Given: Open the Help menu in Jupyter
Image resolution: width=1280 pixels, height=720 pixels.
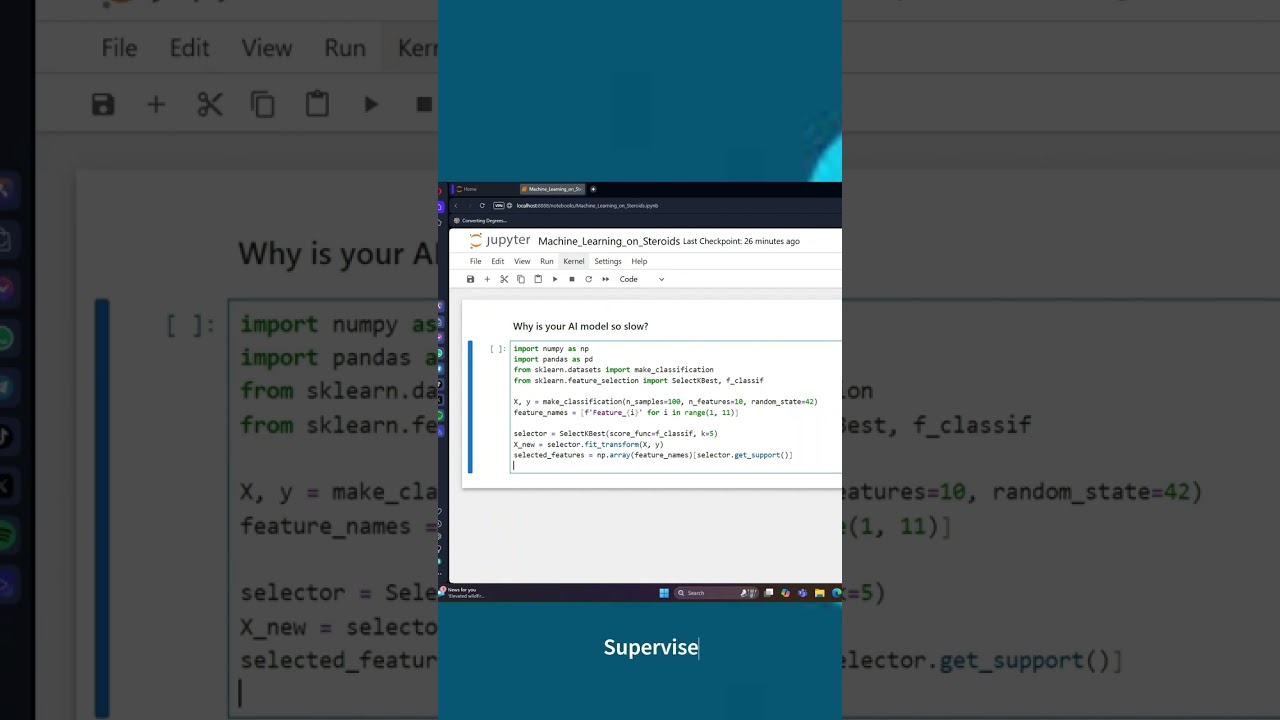Looking at the screenshot, I should coord(639,261).
